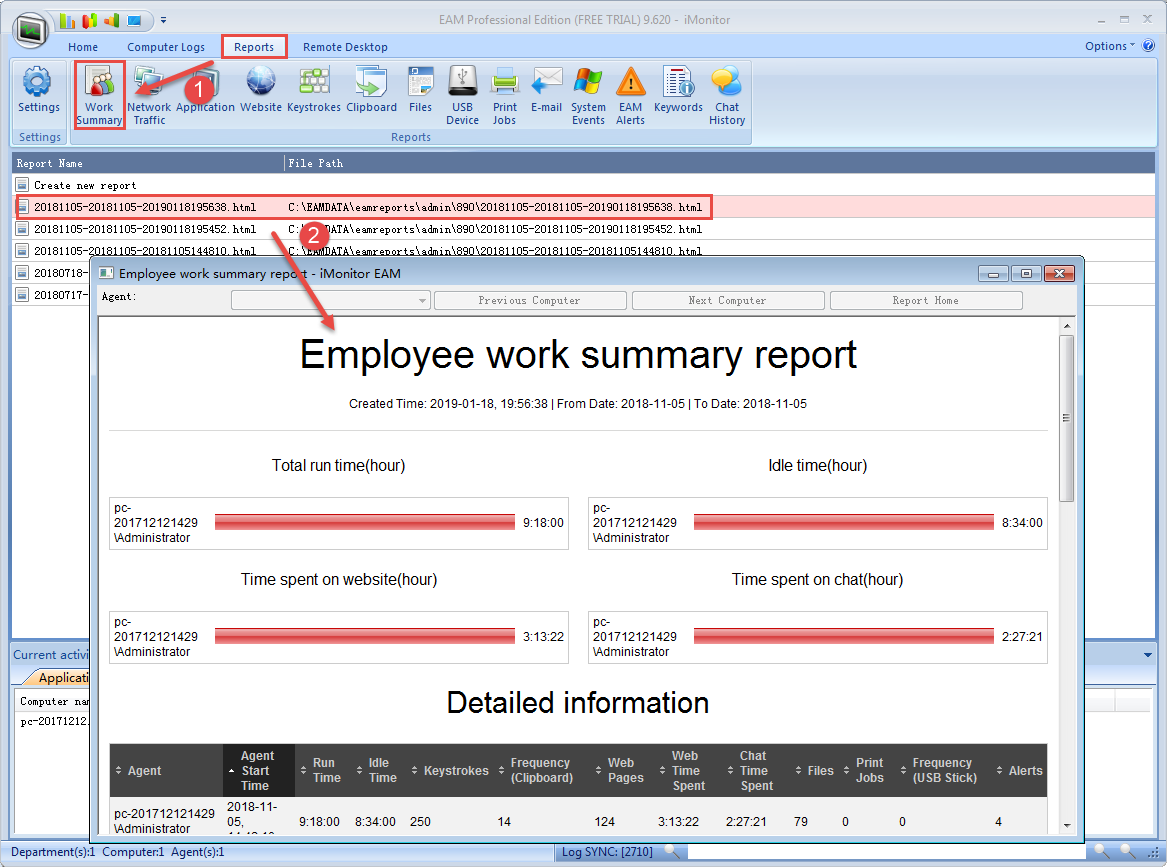Sort the table by Run Time
Viewport: 1167px width, 867px height.
click(321, 771)
